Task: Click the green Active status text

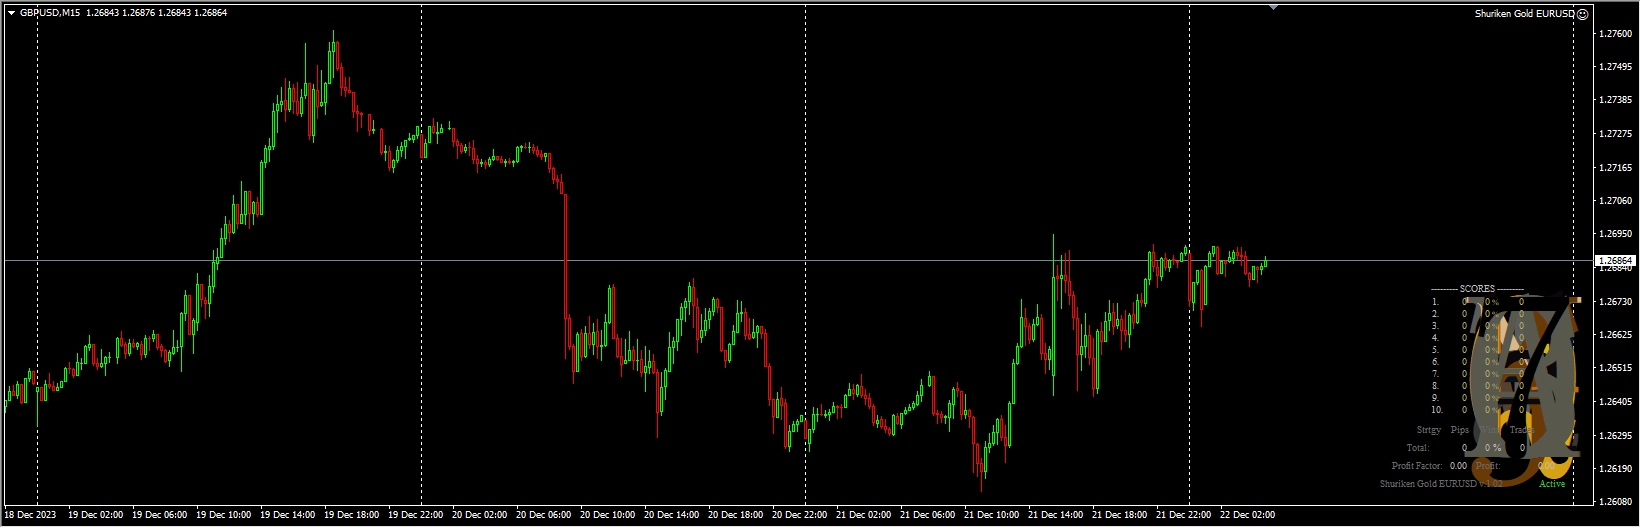Action: (1552, 484)
